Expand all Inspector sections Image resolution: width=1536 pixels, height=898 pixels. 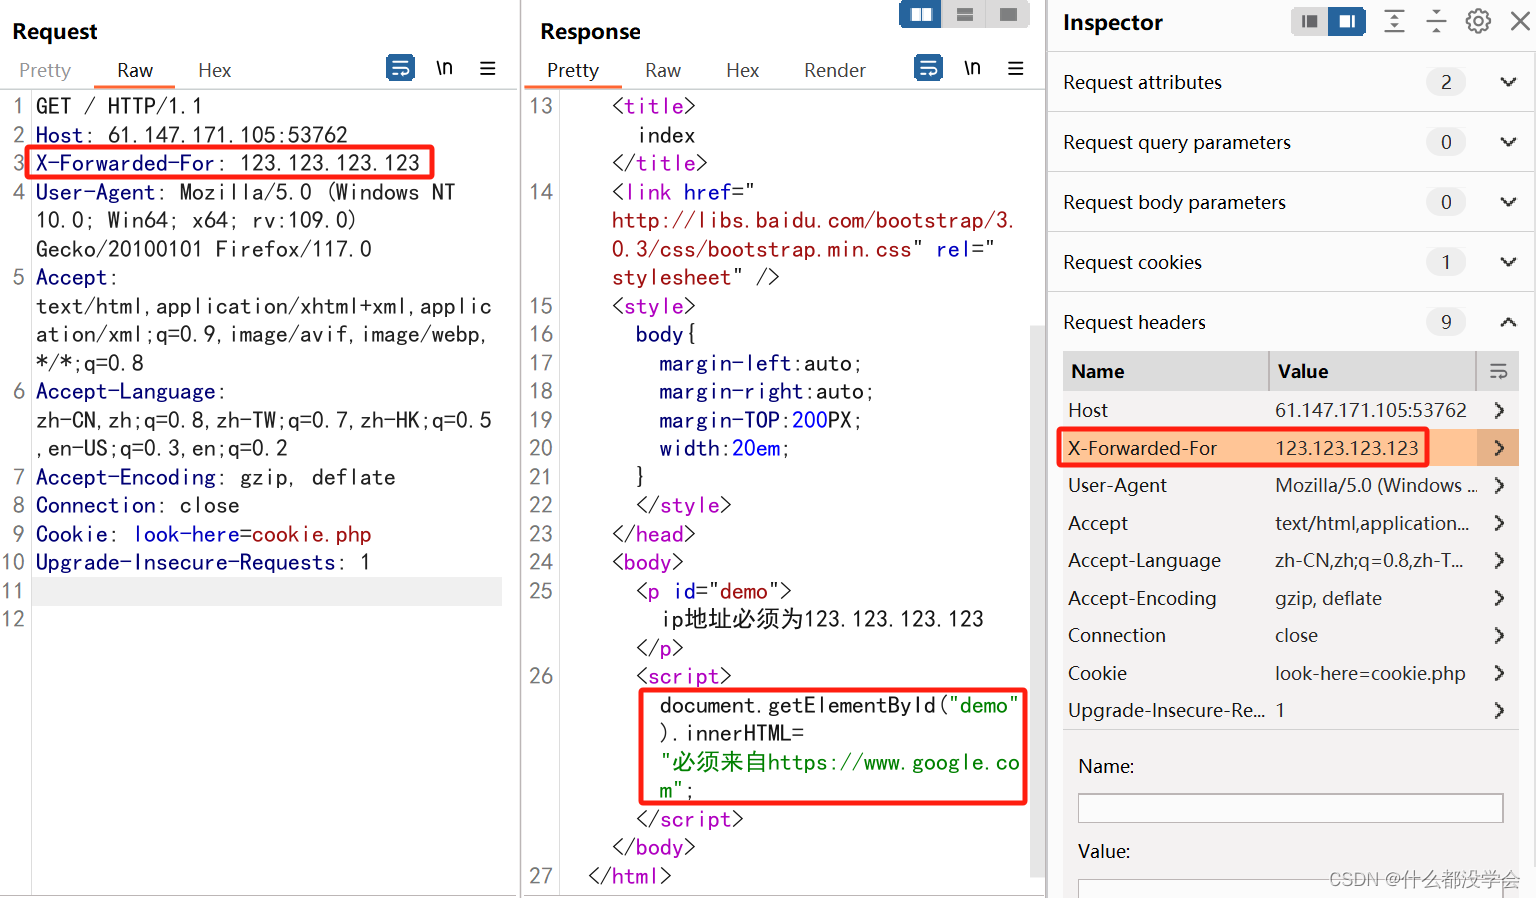pos(1394,21)
